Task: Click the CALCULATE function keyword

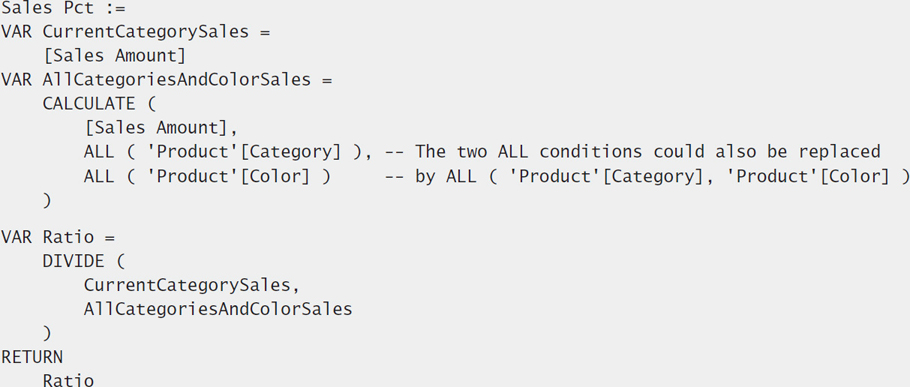Action: coord(89,104)
